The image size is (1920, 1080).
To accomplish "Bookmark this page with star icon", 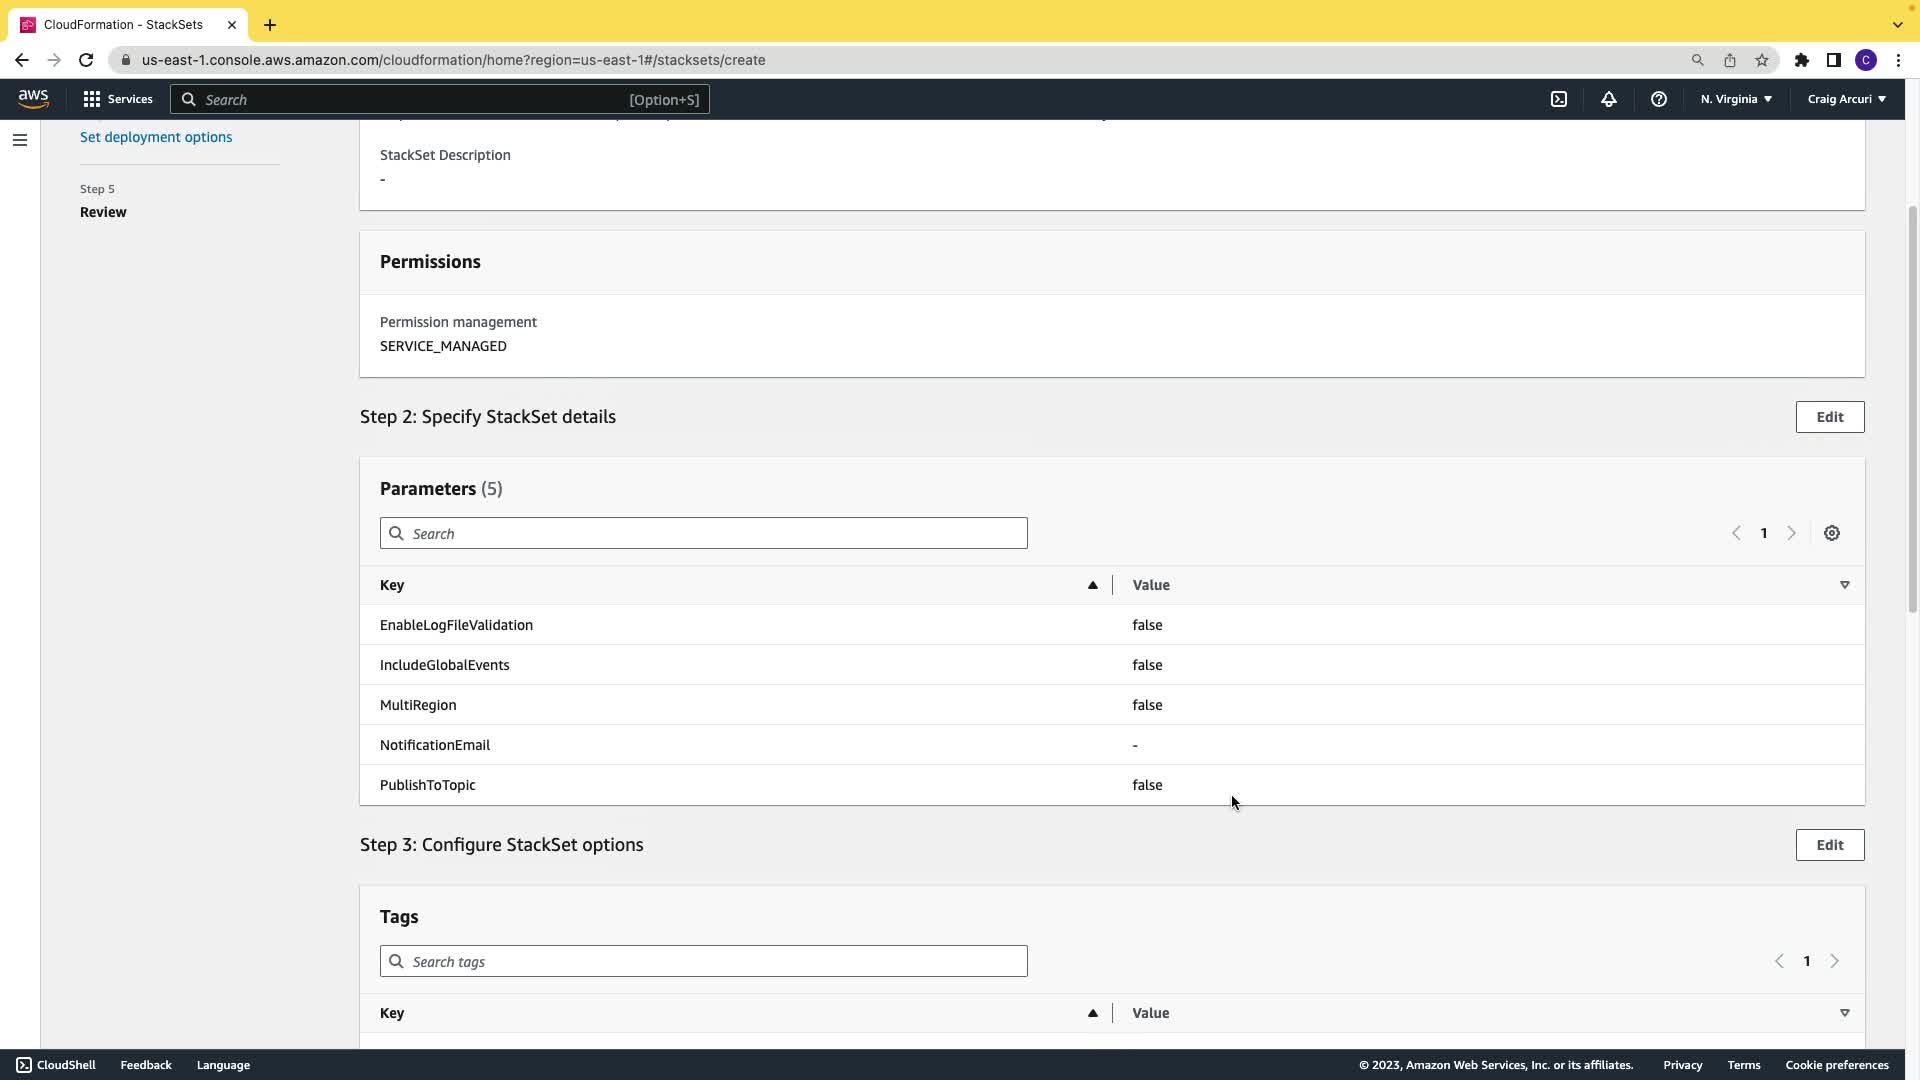I will pyautogui.click(x=1762, y=60).
